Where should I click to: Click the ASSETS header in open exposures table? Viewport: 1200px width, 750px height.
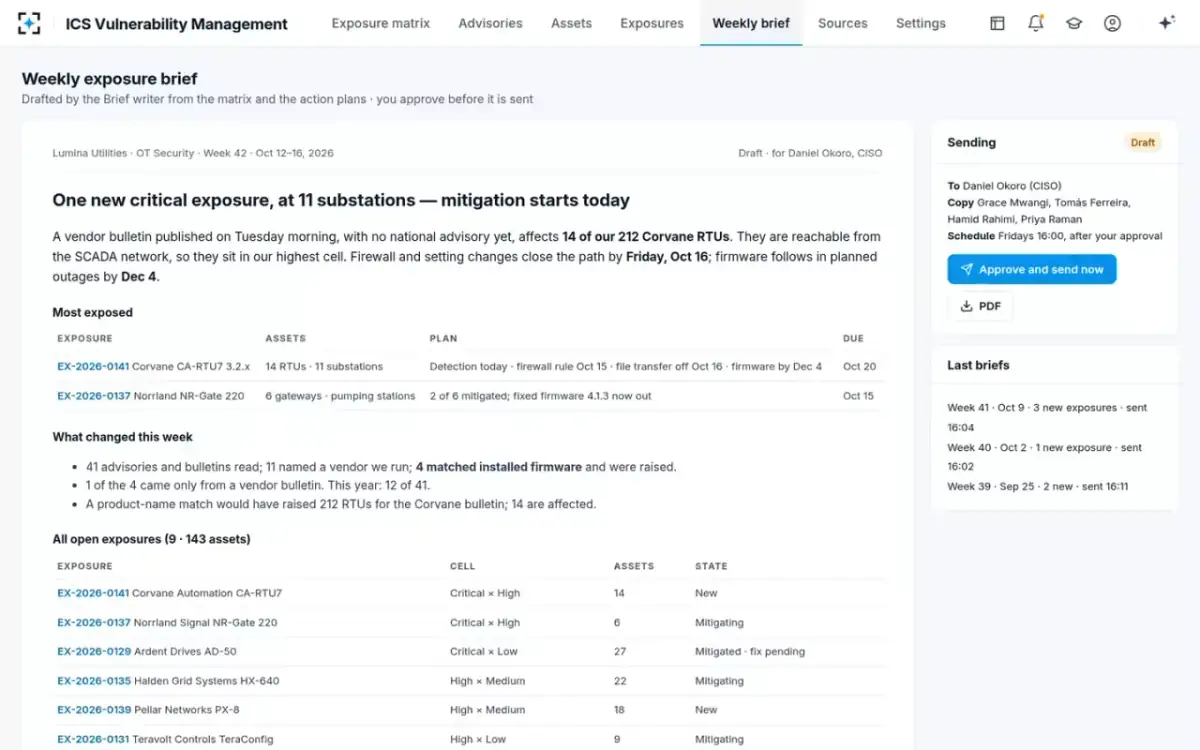(x=634, y=566)
